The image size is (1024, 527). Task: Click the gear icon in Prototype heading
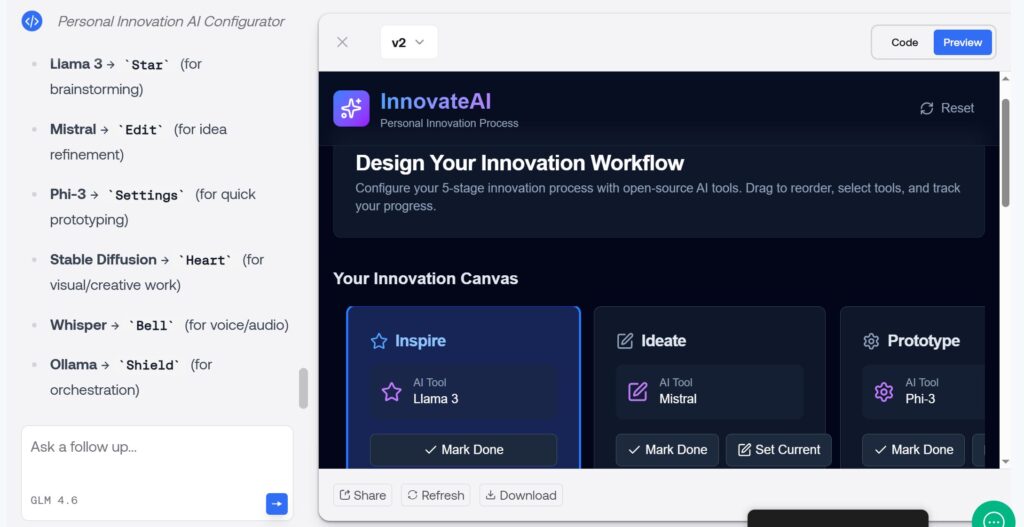coord(871,341)
